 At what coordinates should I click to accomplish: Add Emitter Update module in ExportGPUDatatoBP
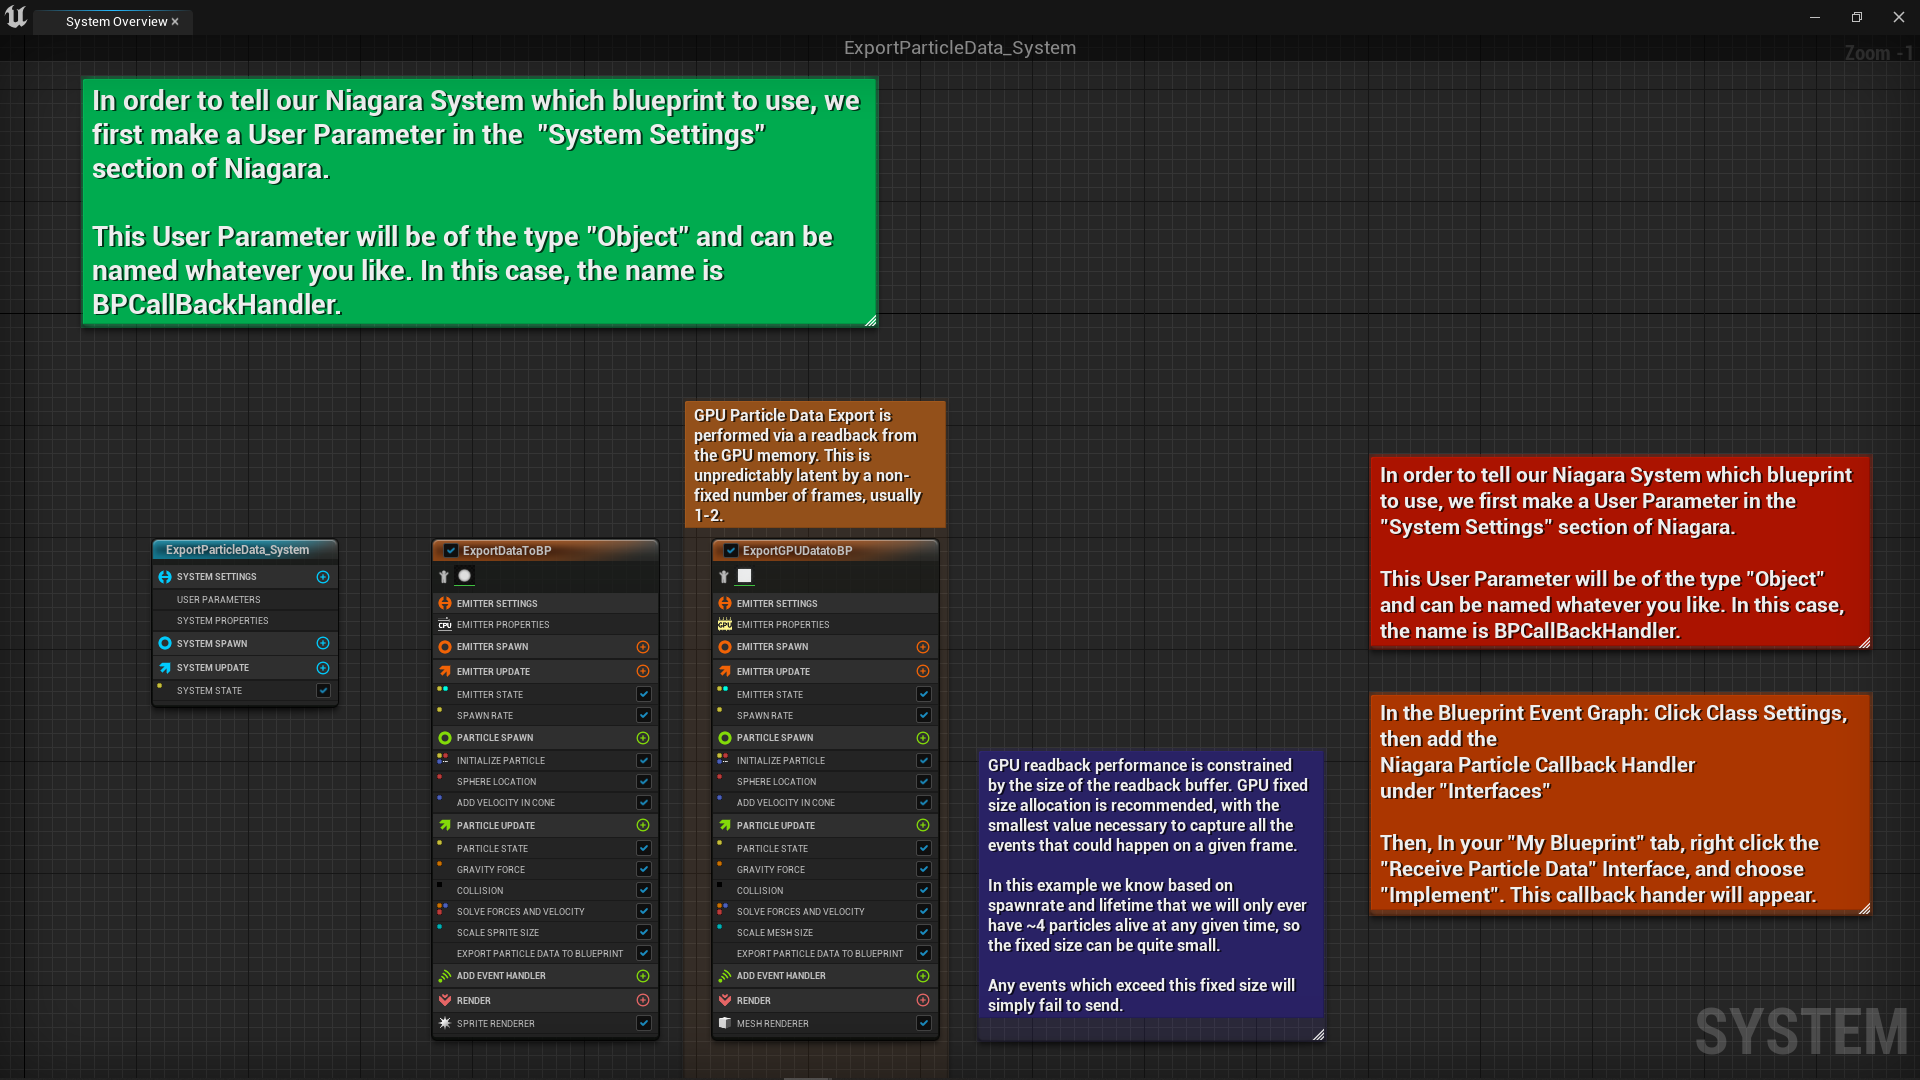923,671
